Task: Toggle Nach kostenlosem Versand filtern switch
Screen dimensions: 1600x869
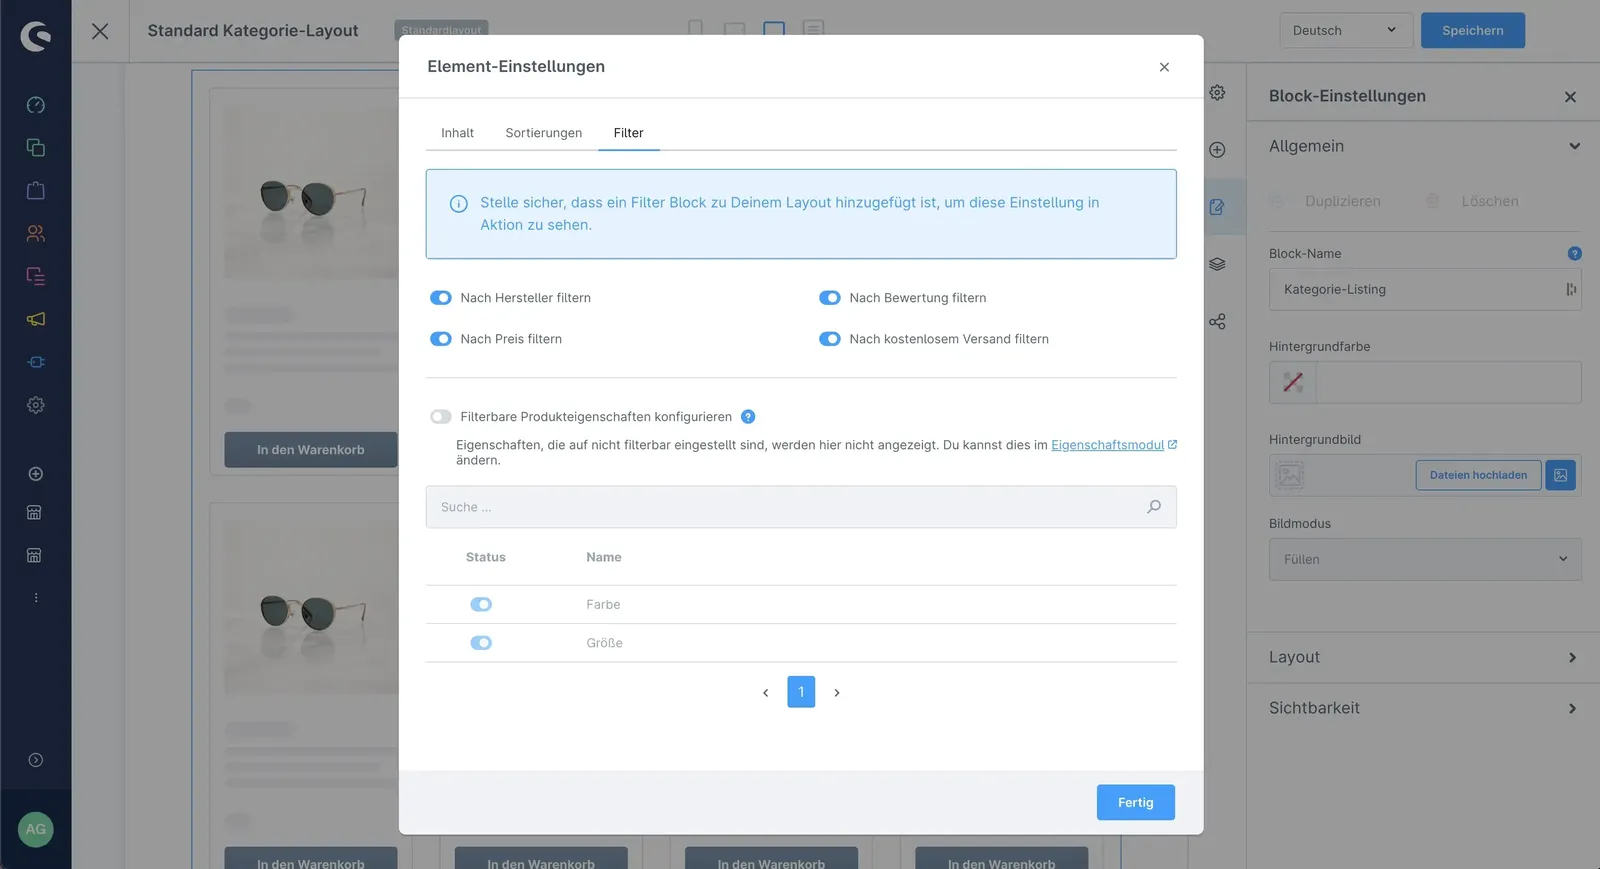Action: pyautogui.click(x=830, y=339)
